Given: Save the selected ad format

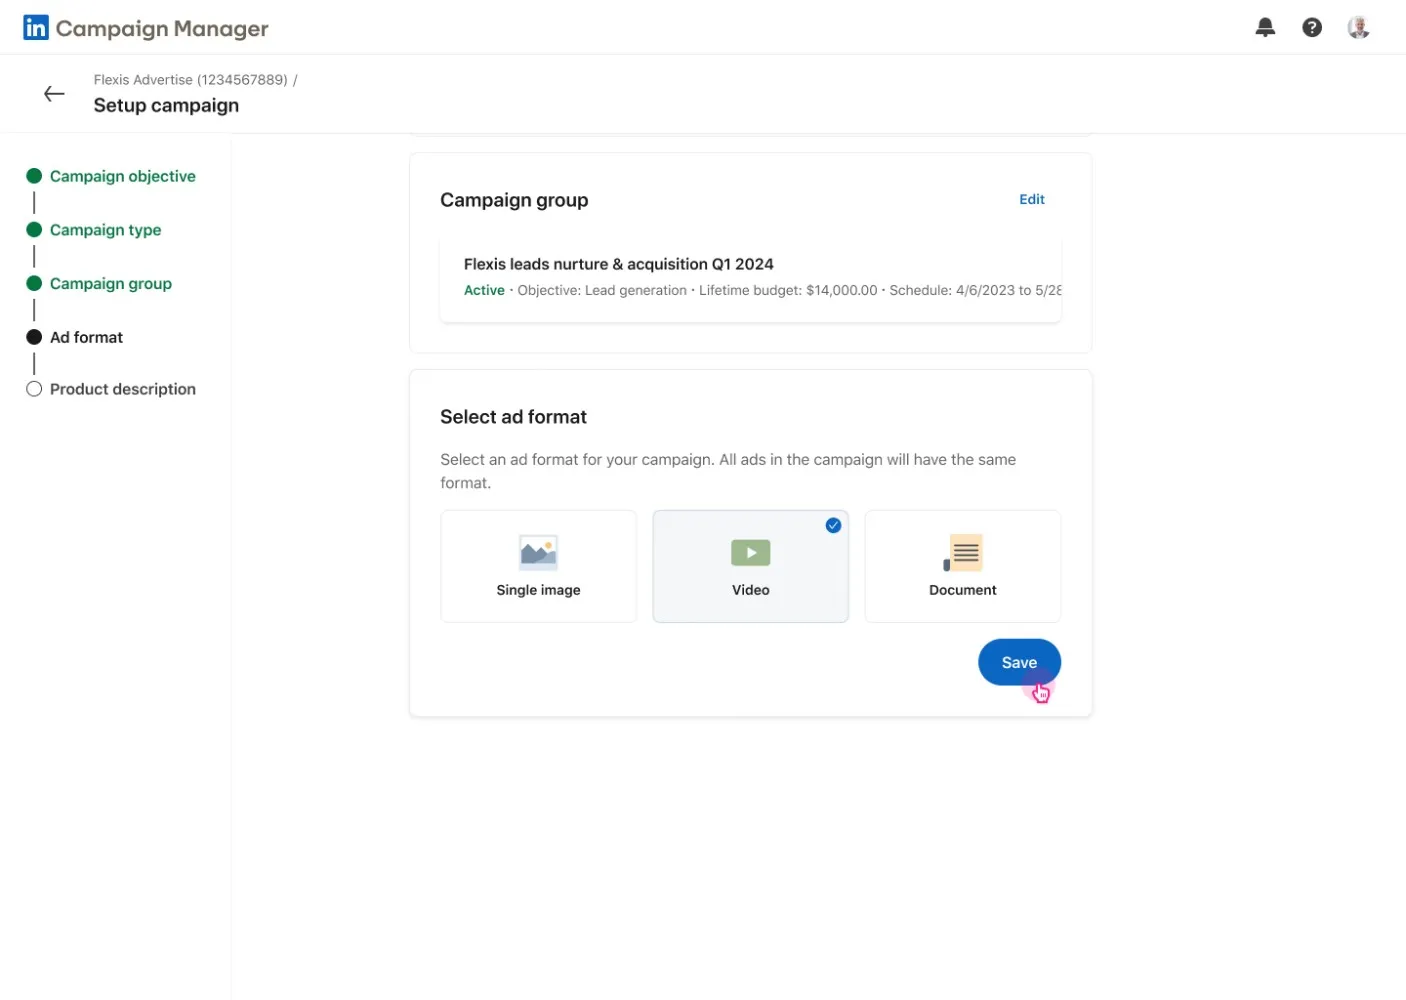Looking at the screenshot, I should 1019,662.
